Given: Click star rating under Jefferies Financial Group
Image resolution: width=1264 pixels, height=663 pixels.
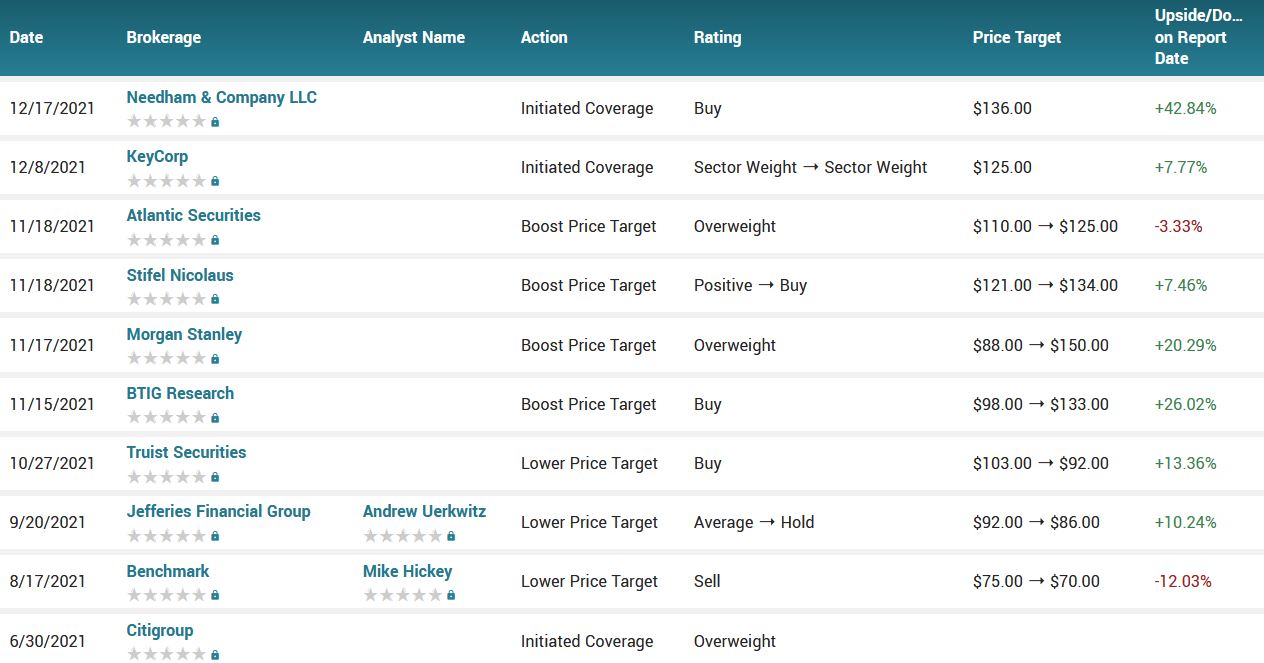Looking at the screenshot, I should tap(166, 536).
